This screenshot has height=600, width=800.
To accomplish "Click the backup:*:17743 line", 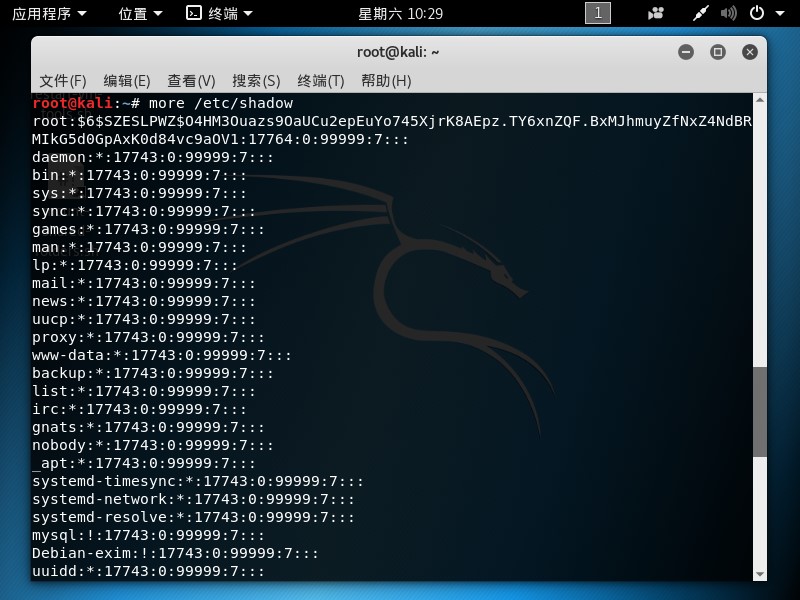I will (x=153, y=373).
